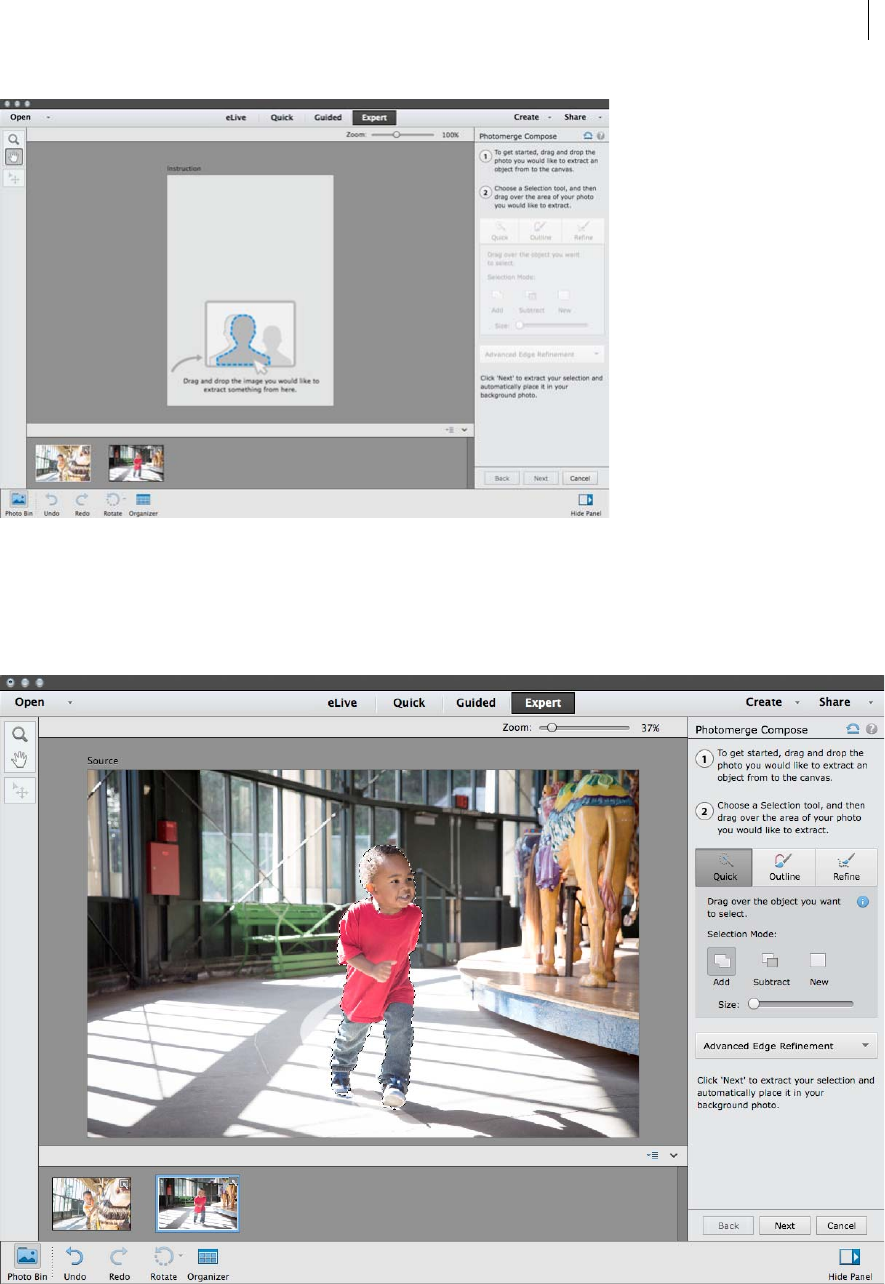Choose the Refine selection tool
The image size is (885, 1284).
(x=846, y=866)
